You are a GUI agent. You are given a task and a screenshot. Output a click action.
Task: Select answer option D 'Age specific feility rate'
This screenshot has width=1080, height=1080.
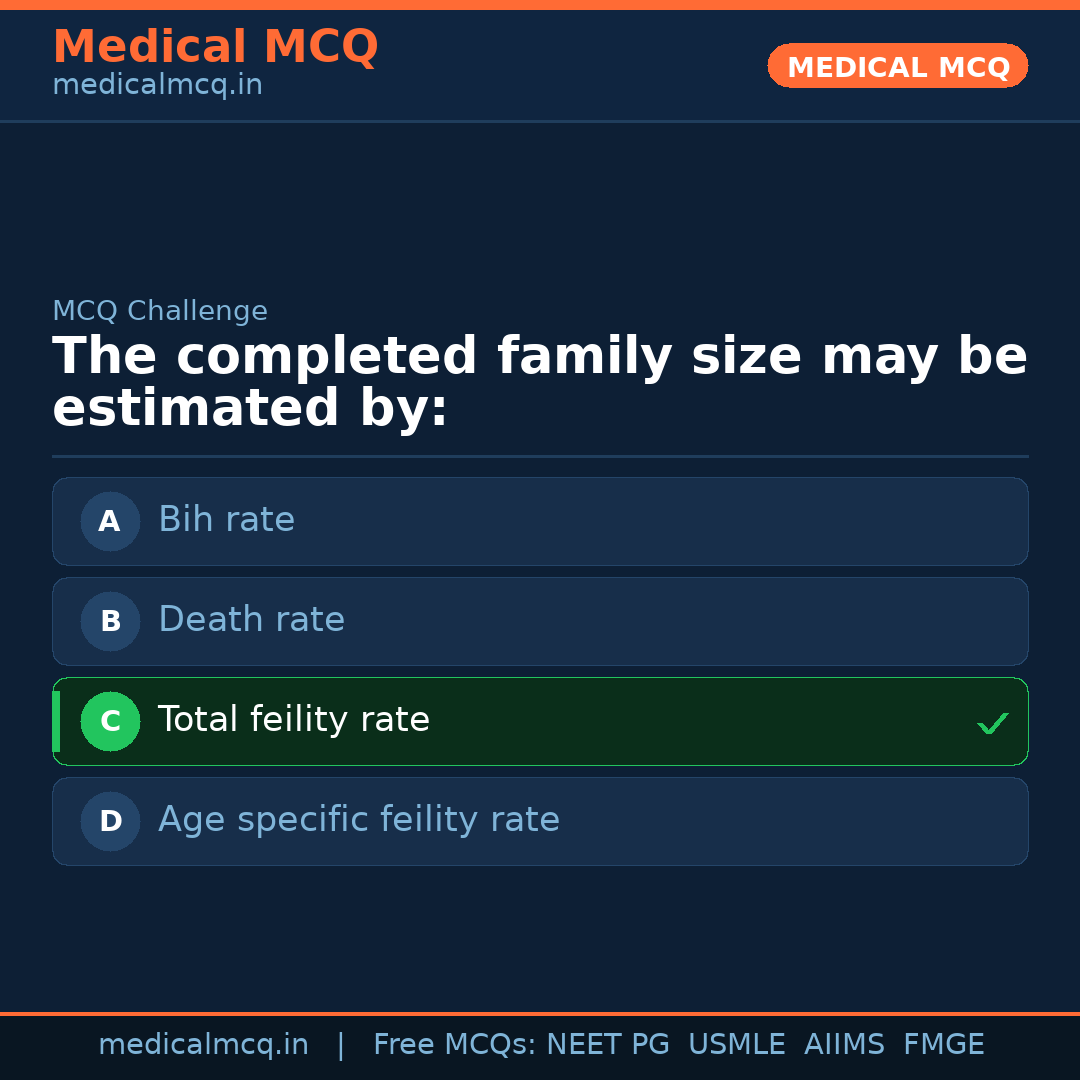pyautogui.click(x=540, y=821)
